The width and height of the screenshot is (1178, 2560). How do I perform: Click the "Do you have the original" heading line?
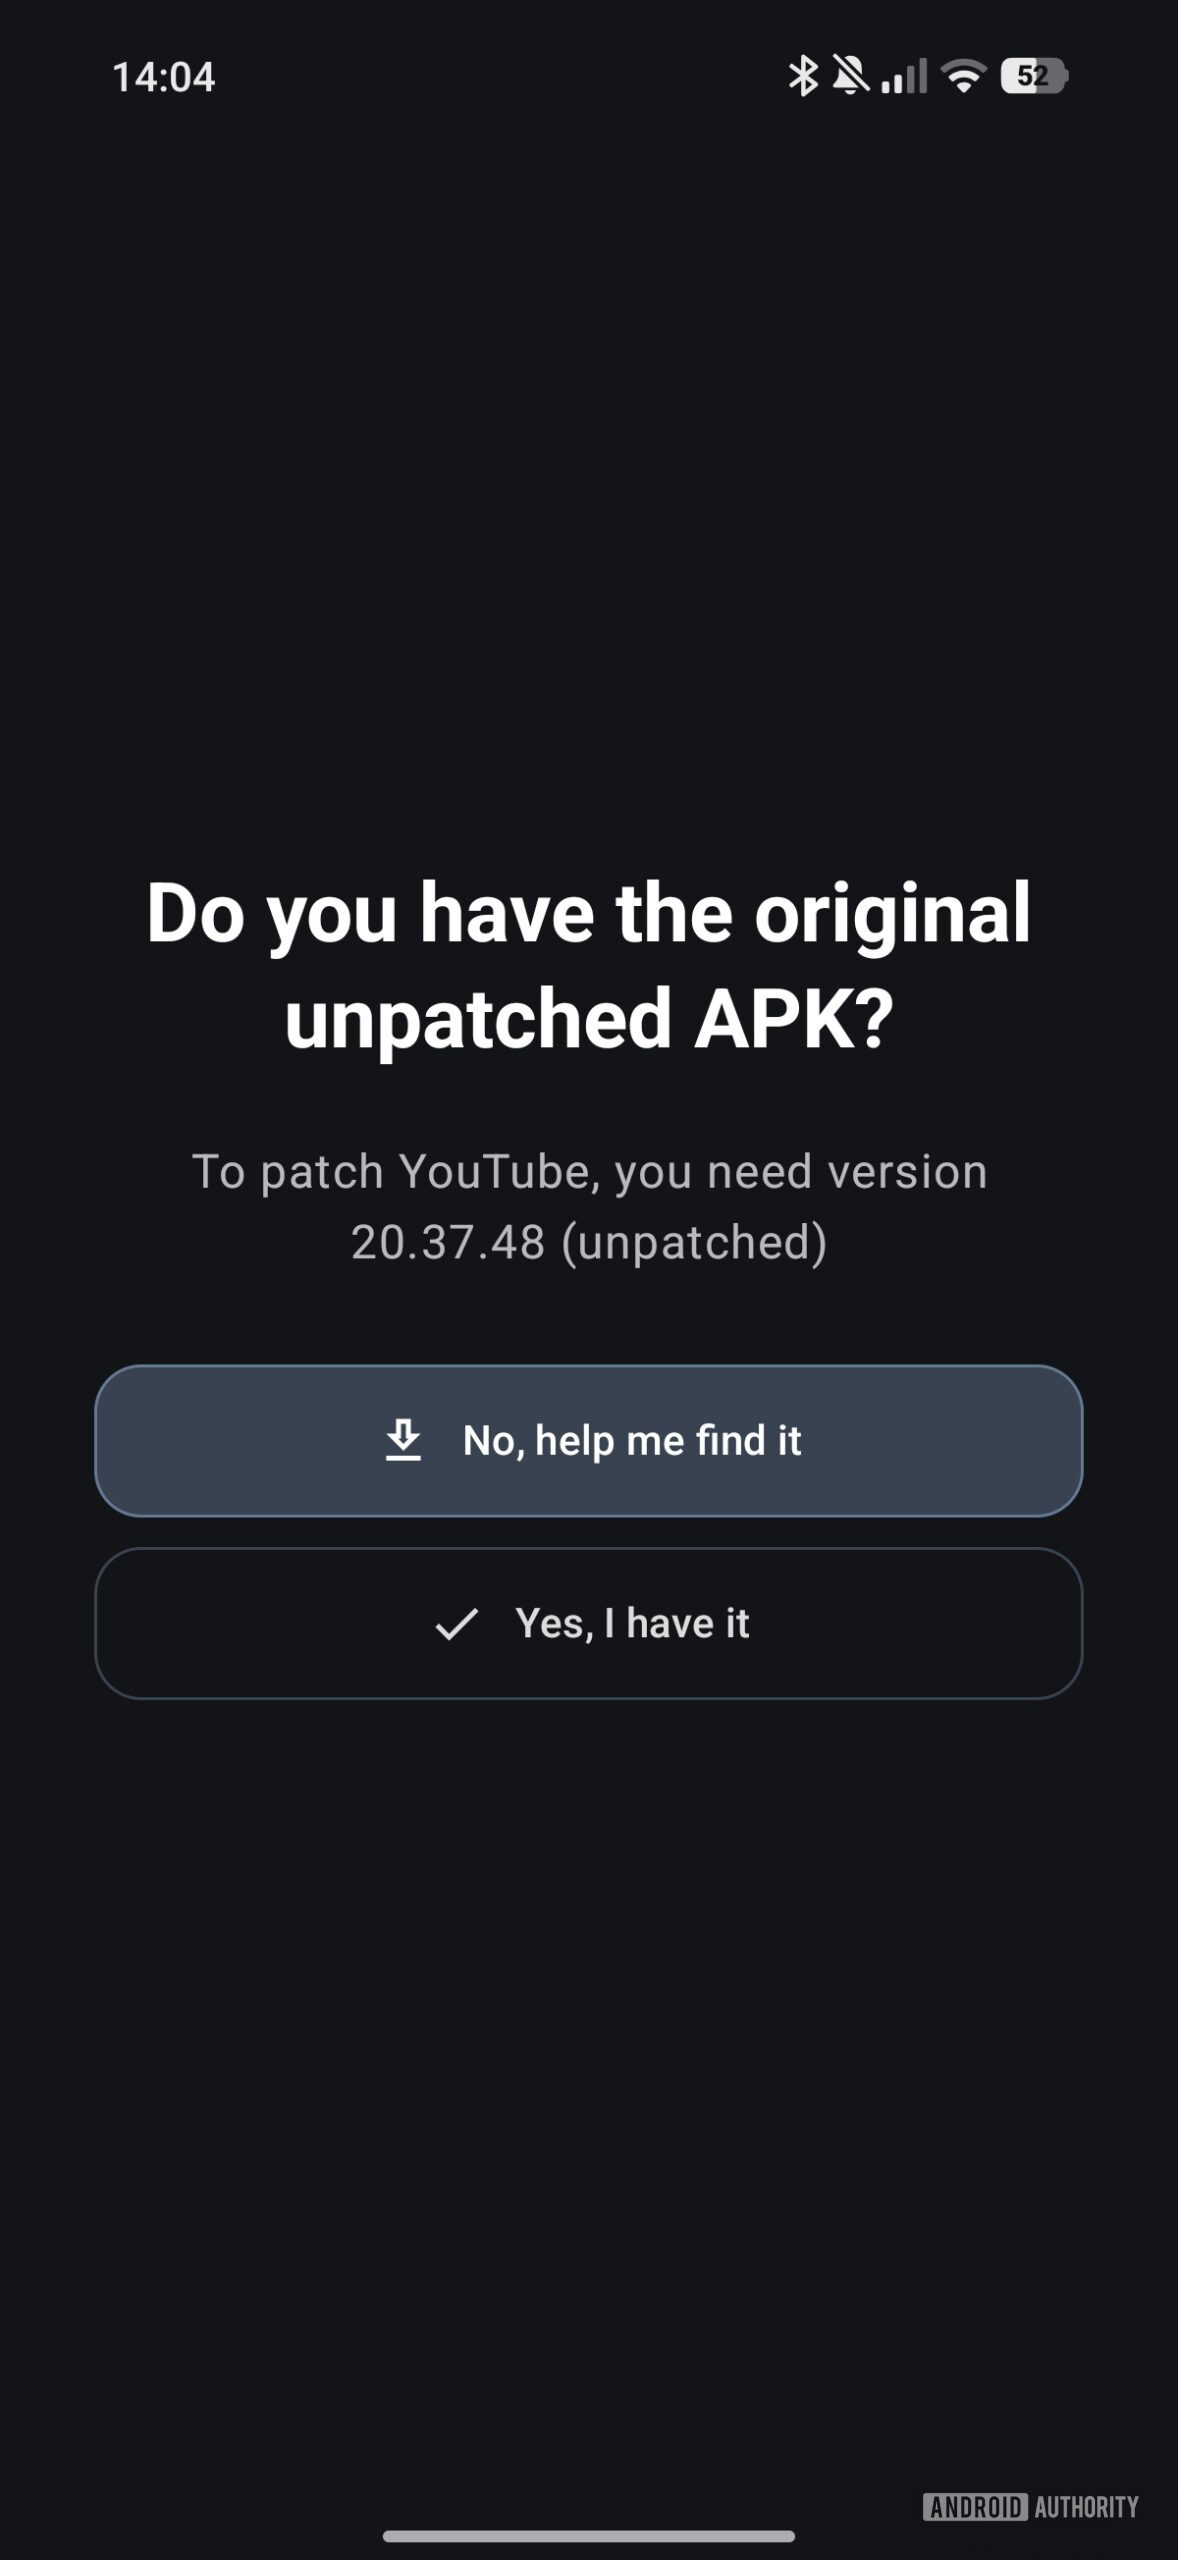point(588,912)
